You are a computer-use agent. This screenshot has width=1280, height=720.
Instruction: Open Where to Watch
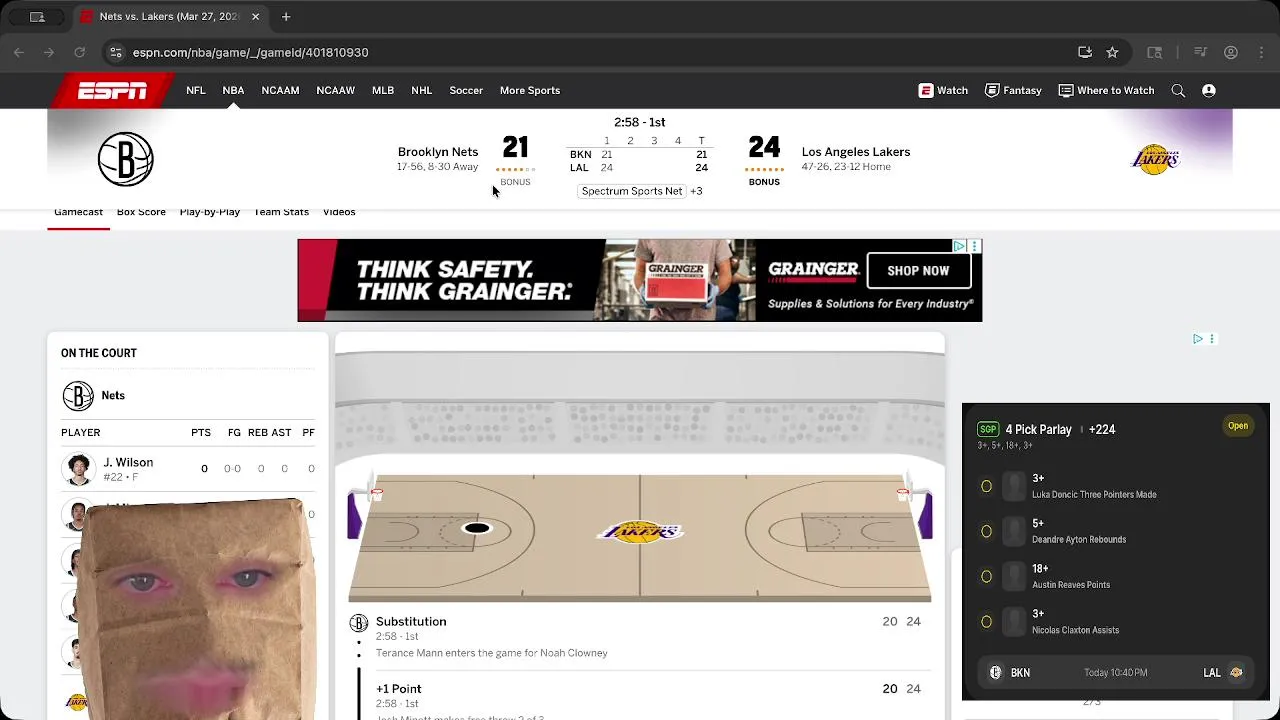1106,90
